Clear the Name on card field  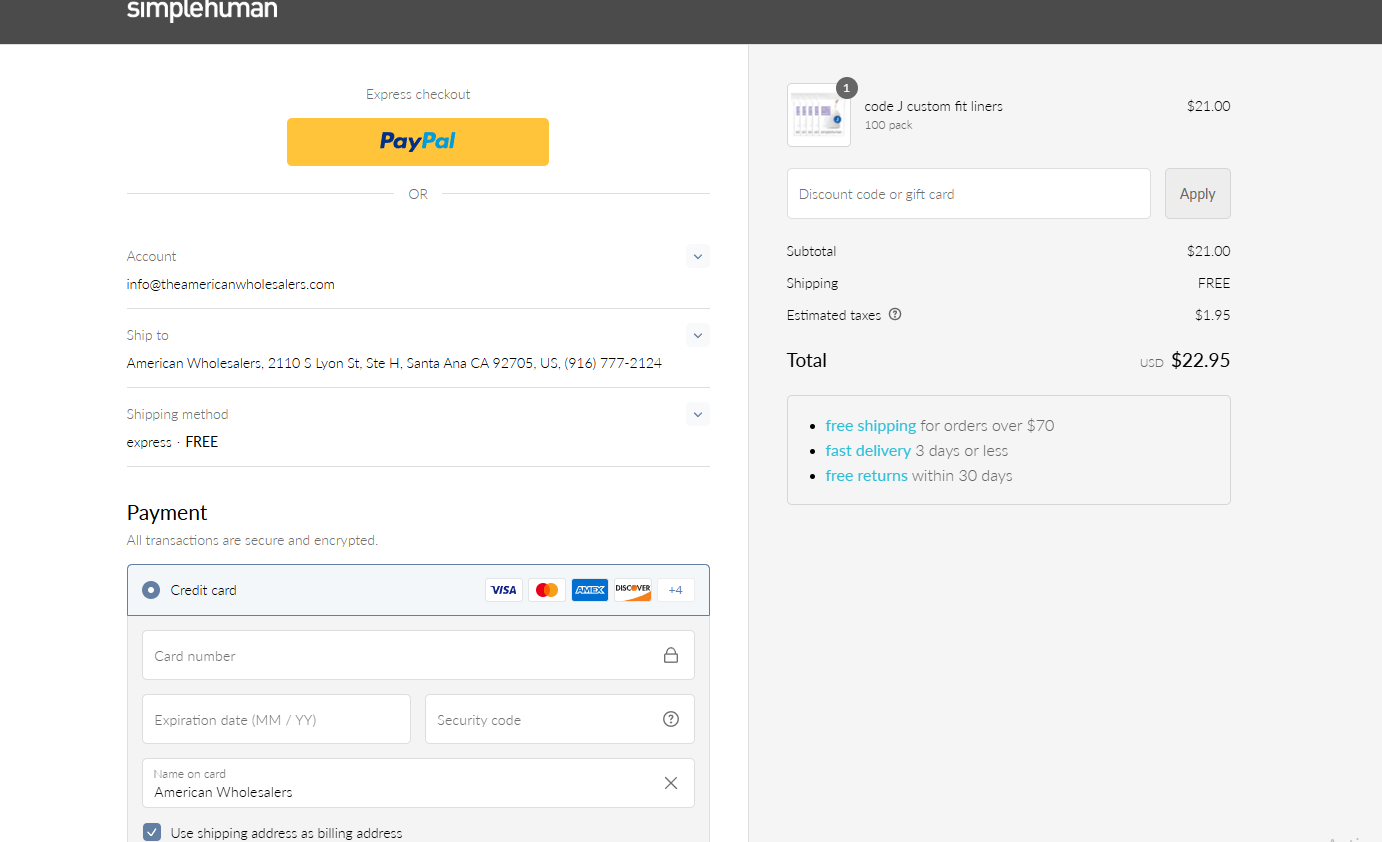[x=671, y=783]
